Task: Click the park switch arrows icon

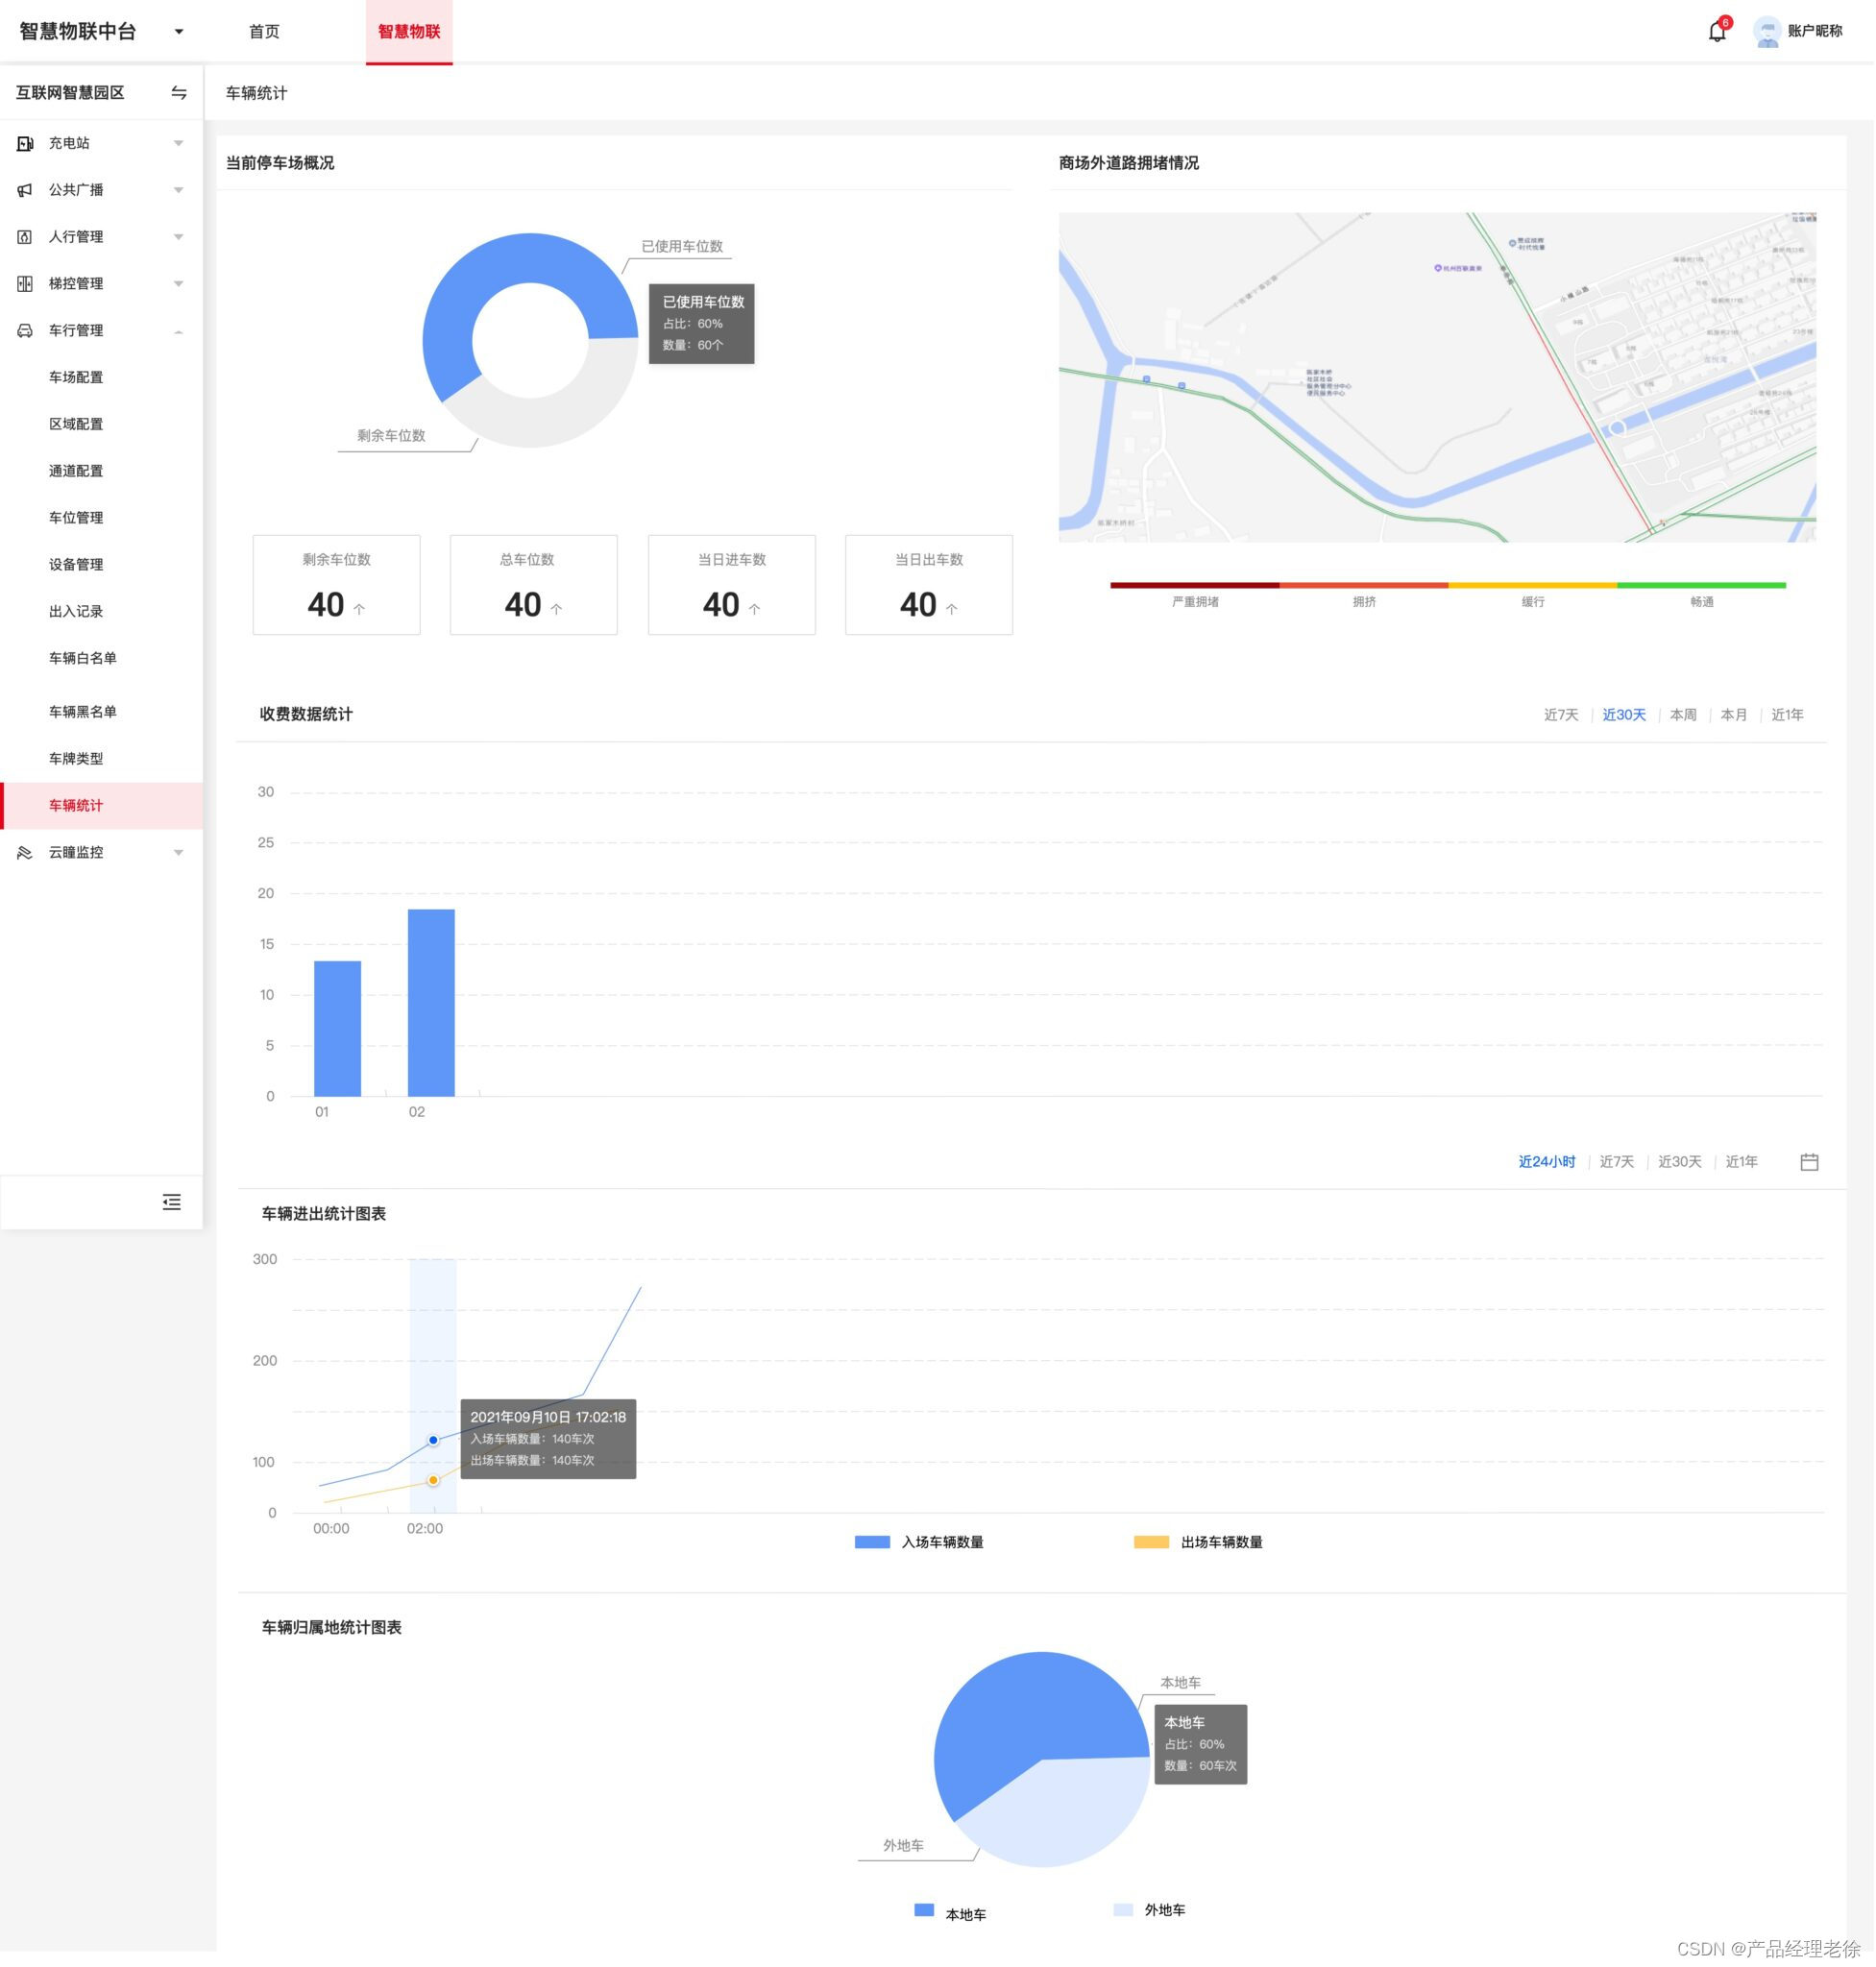Action: coord(179,93)
